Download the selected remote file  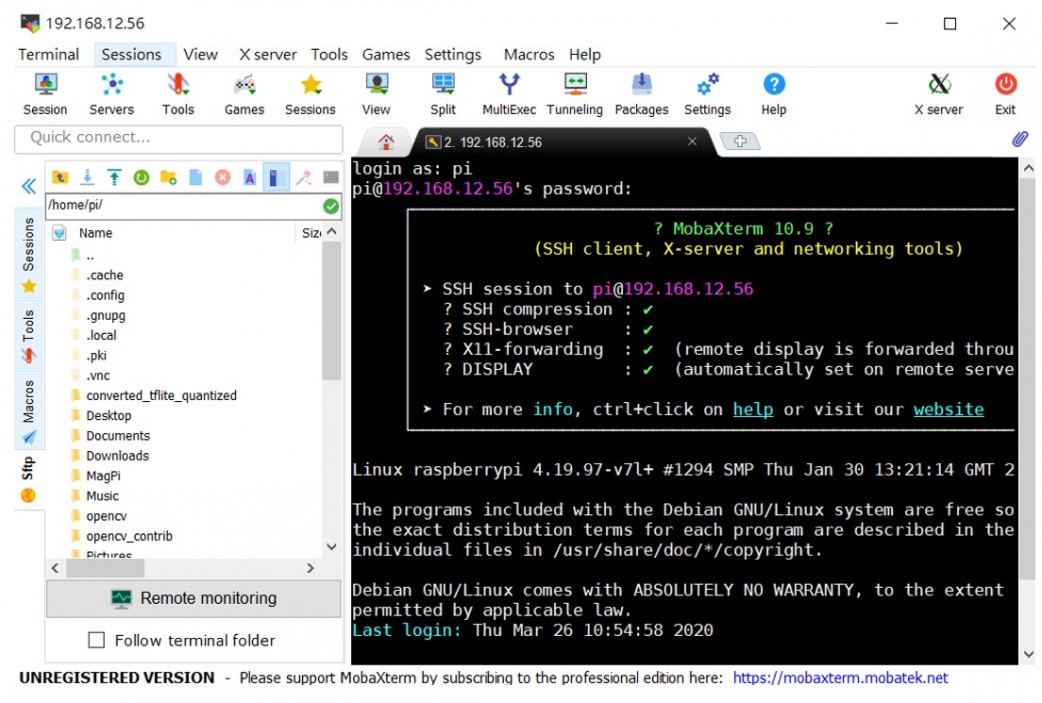click(x=88, y=177)
